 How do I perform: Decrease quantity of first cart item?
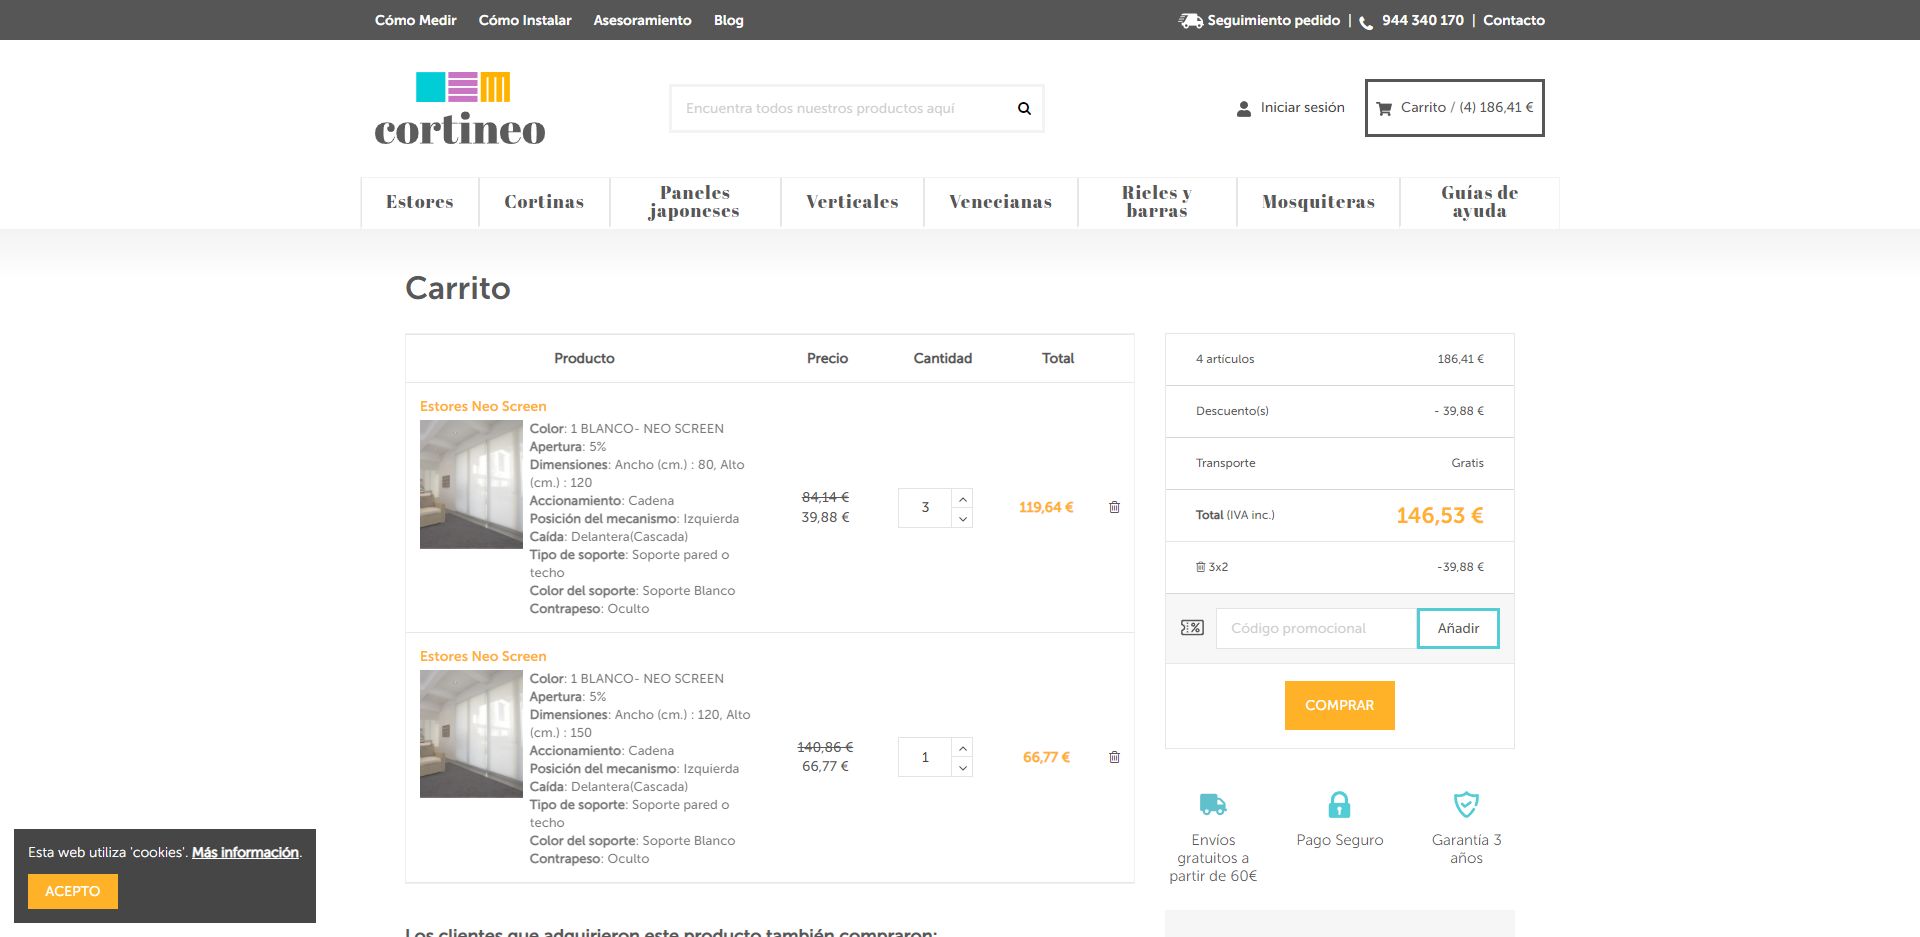coord(962,518)
